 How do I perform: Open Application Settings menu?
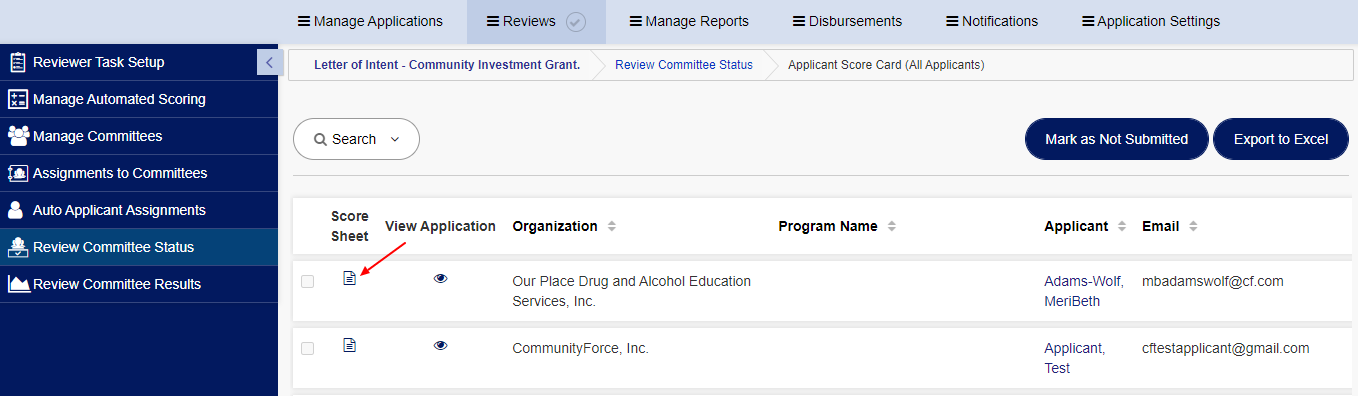coord(1150,21)
